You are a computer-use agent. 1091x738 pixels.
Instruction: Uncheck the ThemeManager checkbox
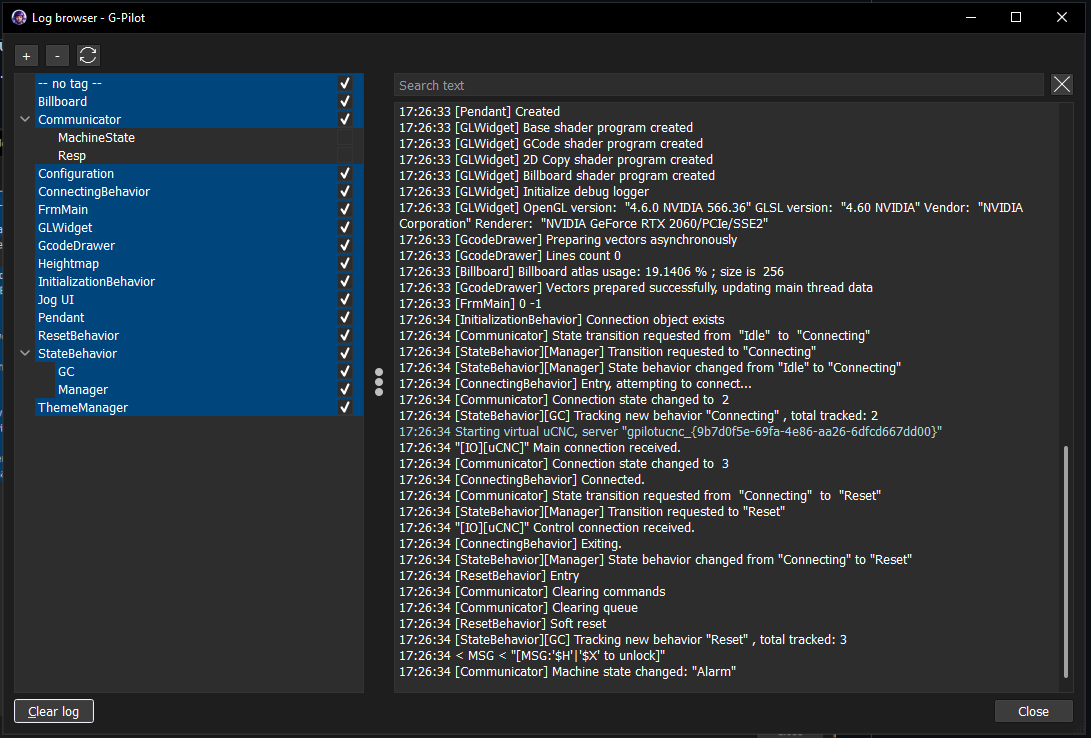coord(345,407)
